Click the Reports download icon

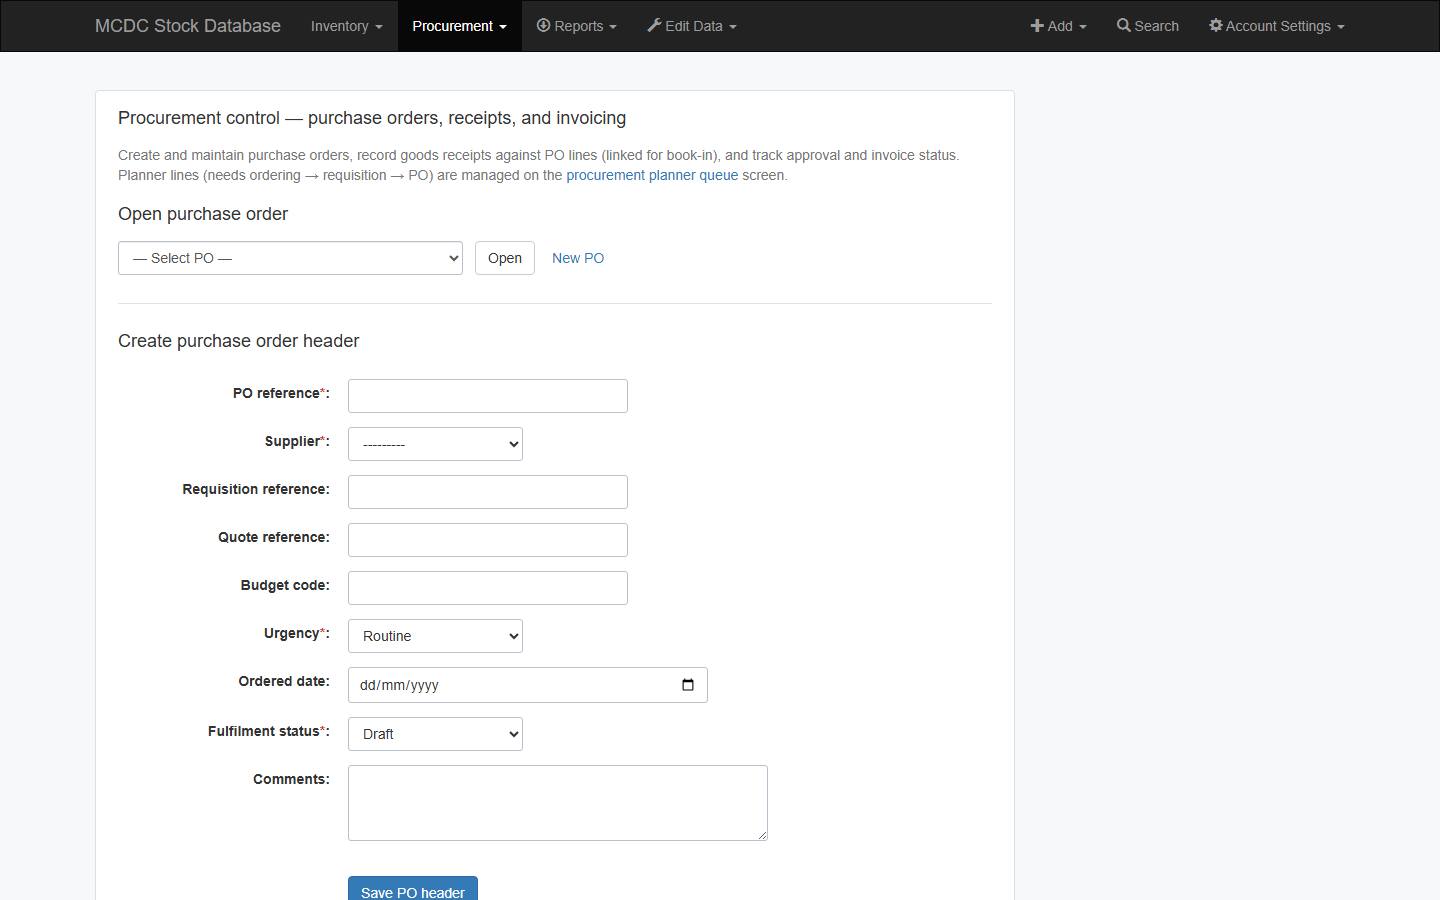pos(543,25)
